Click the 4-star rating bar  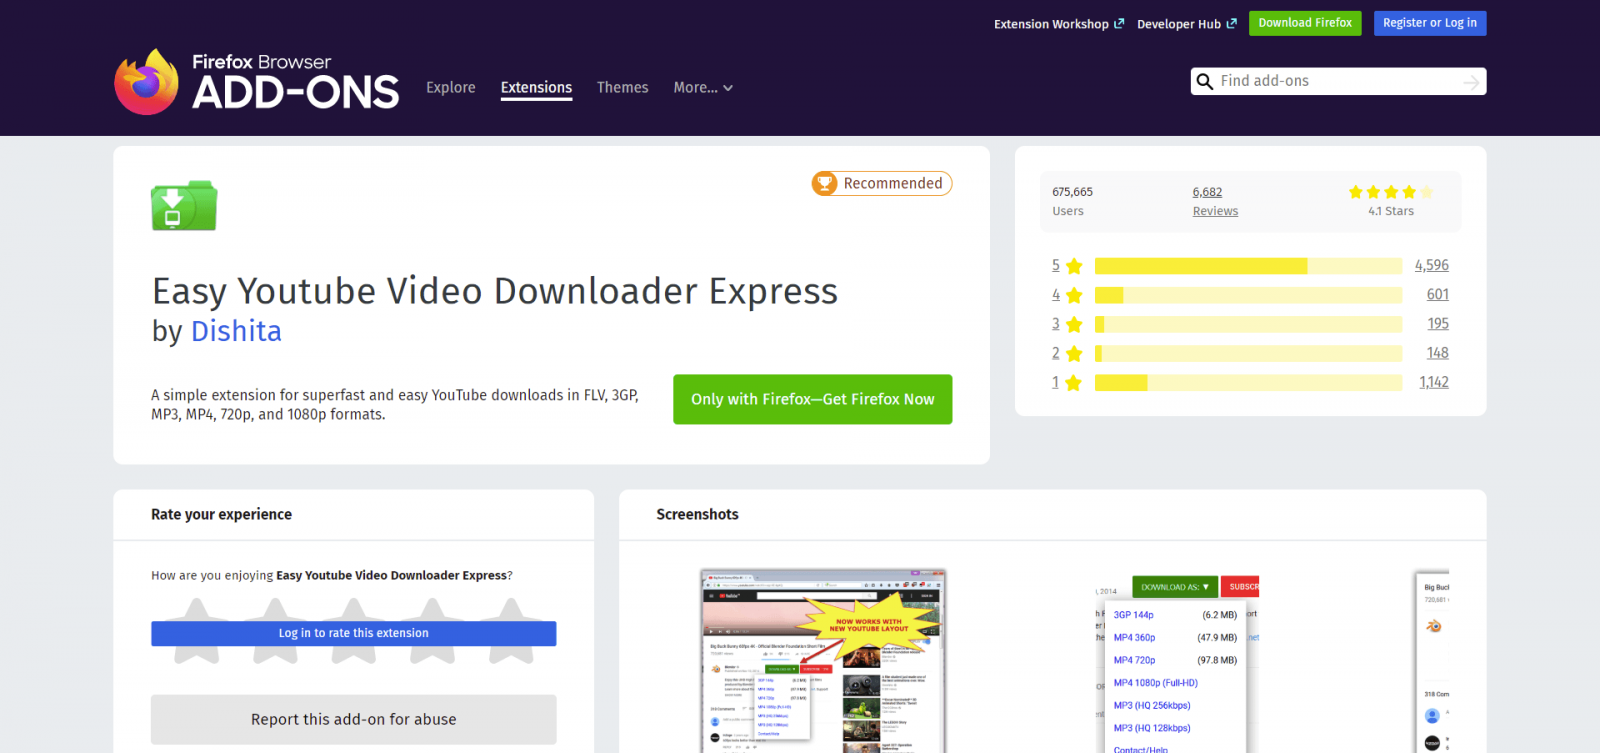[1248, 295]
